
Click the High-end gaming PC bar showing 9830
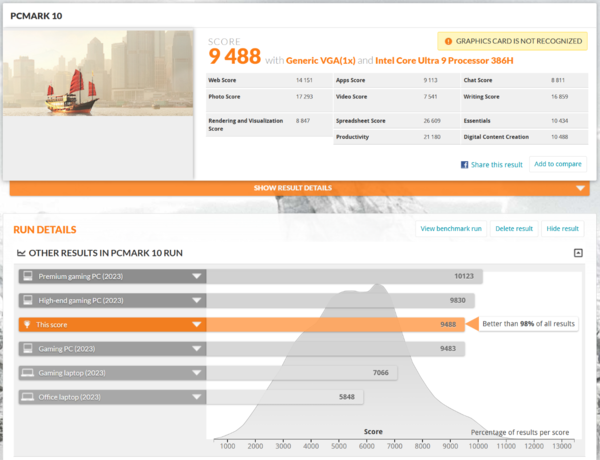coord(340,300)
